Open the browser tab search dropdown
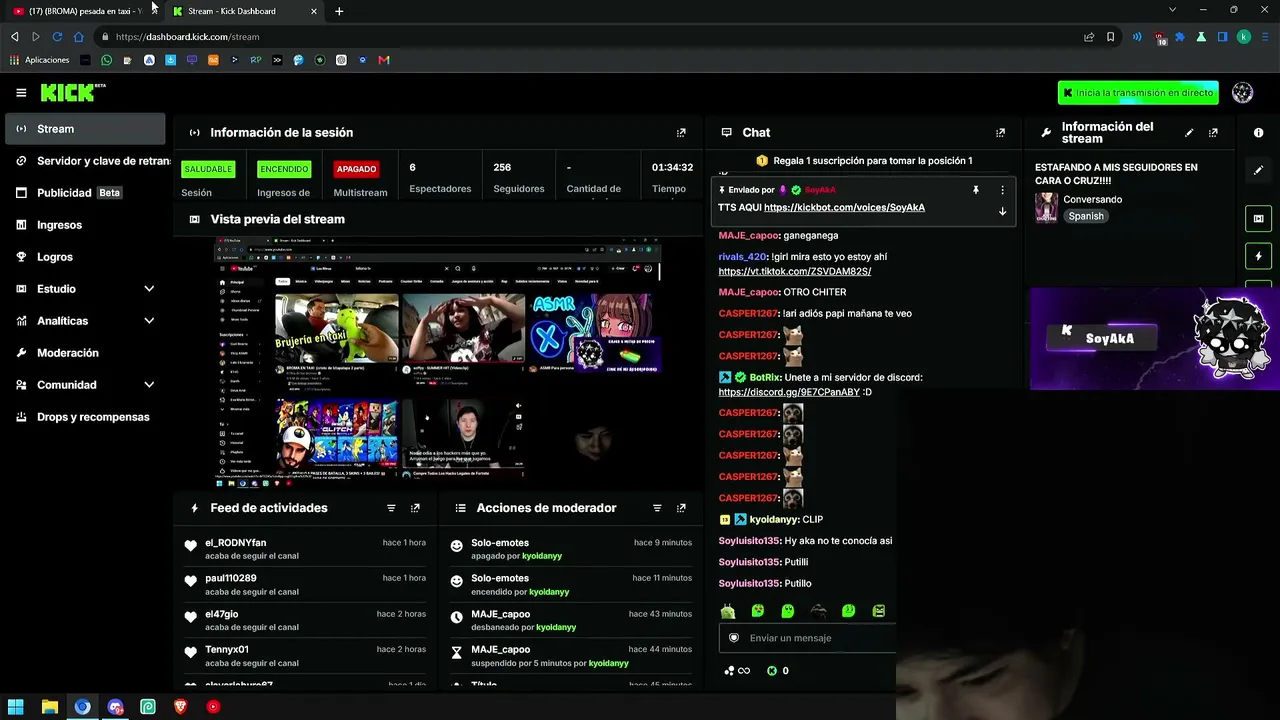This screenshot has height=720, width=1280. click(1172, 10)
